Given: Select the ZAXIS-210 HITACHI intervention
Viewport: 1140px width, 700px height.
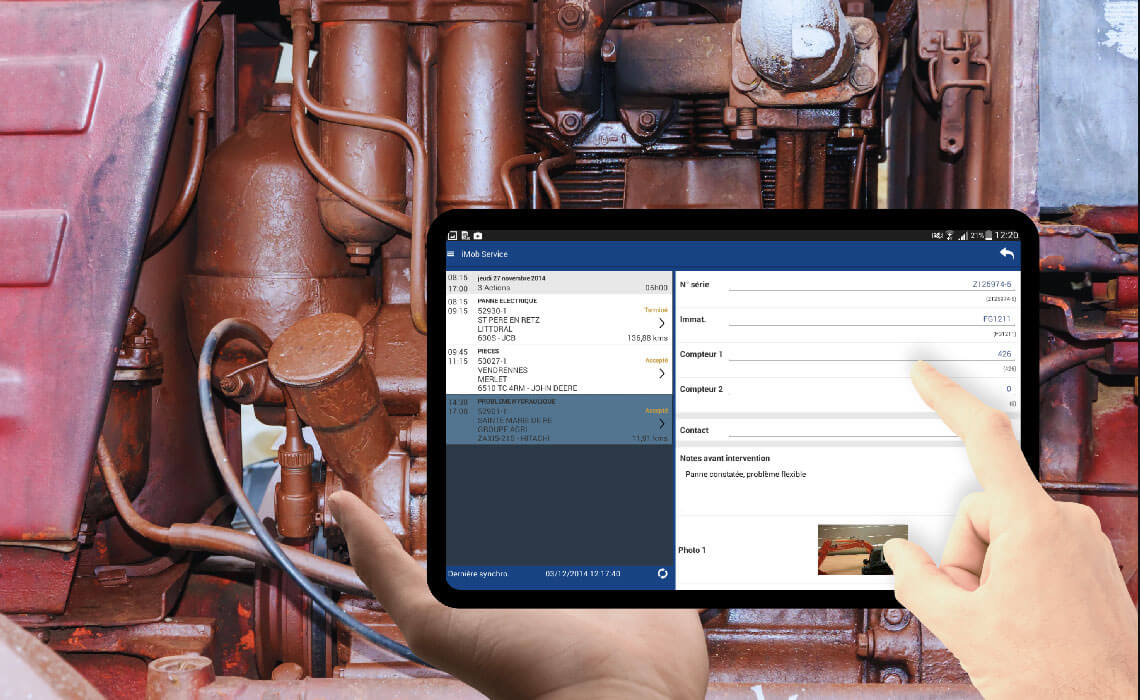Looking at the screenshot, I should 559,419.
